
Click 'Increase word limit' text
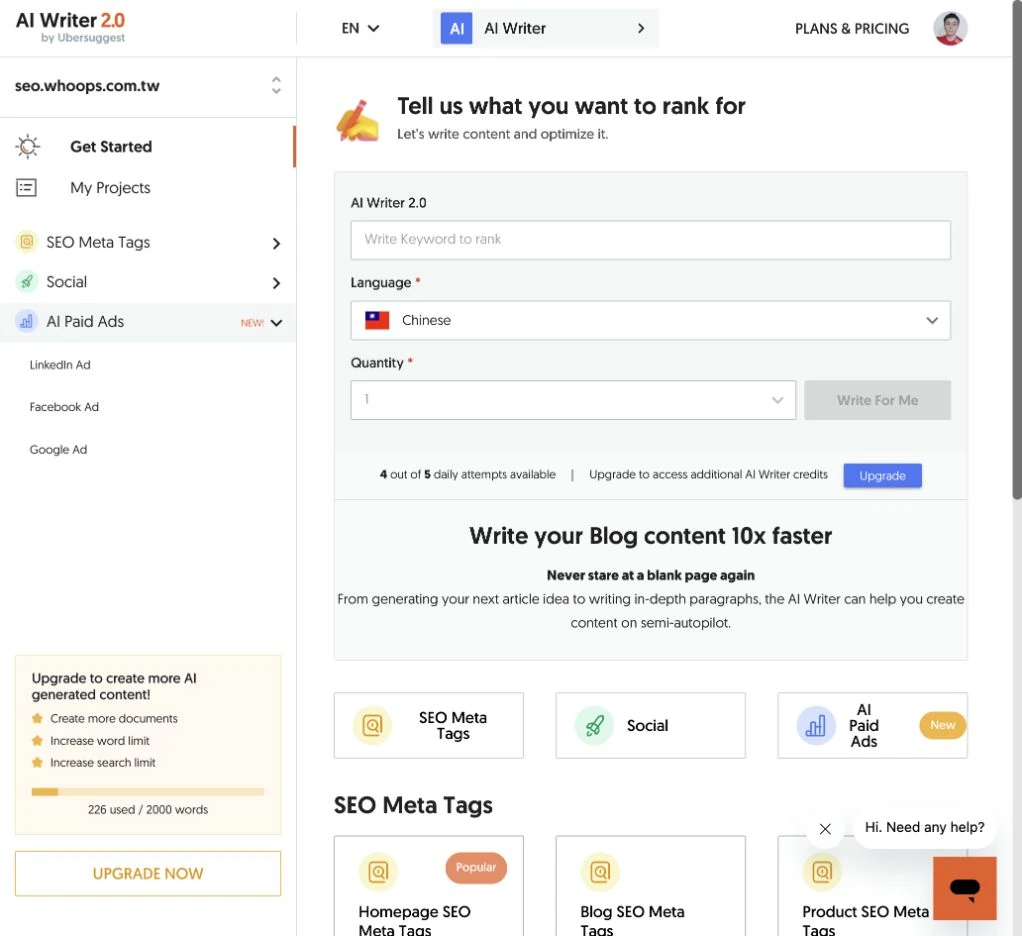[x=100, y=740]
